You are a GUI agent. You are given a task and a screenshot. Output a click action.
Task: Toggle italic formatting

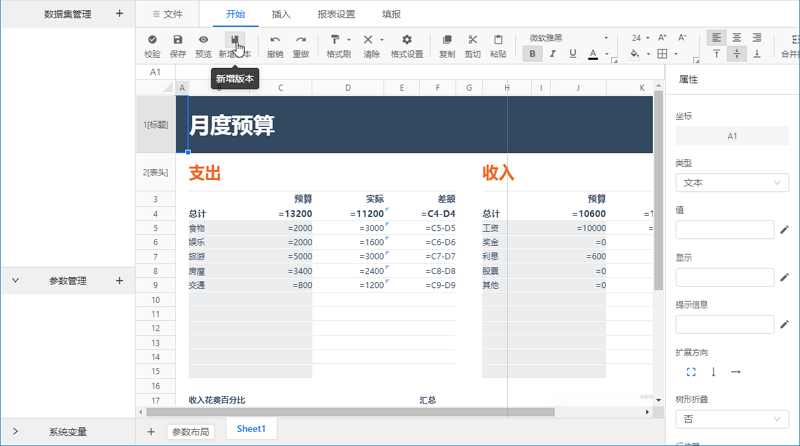pyautogui.click(x=553, y=54)
